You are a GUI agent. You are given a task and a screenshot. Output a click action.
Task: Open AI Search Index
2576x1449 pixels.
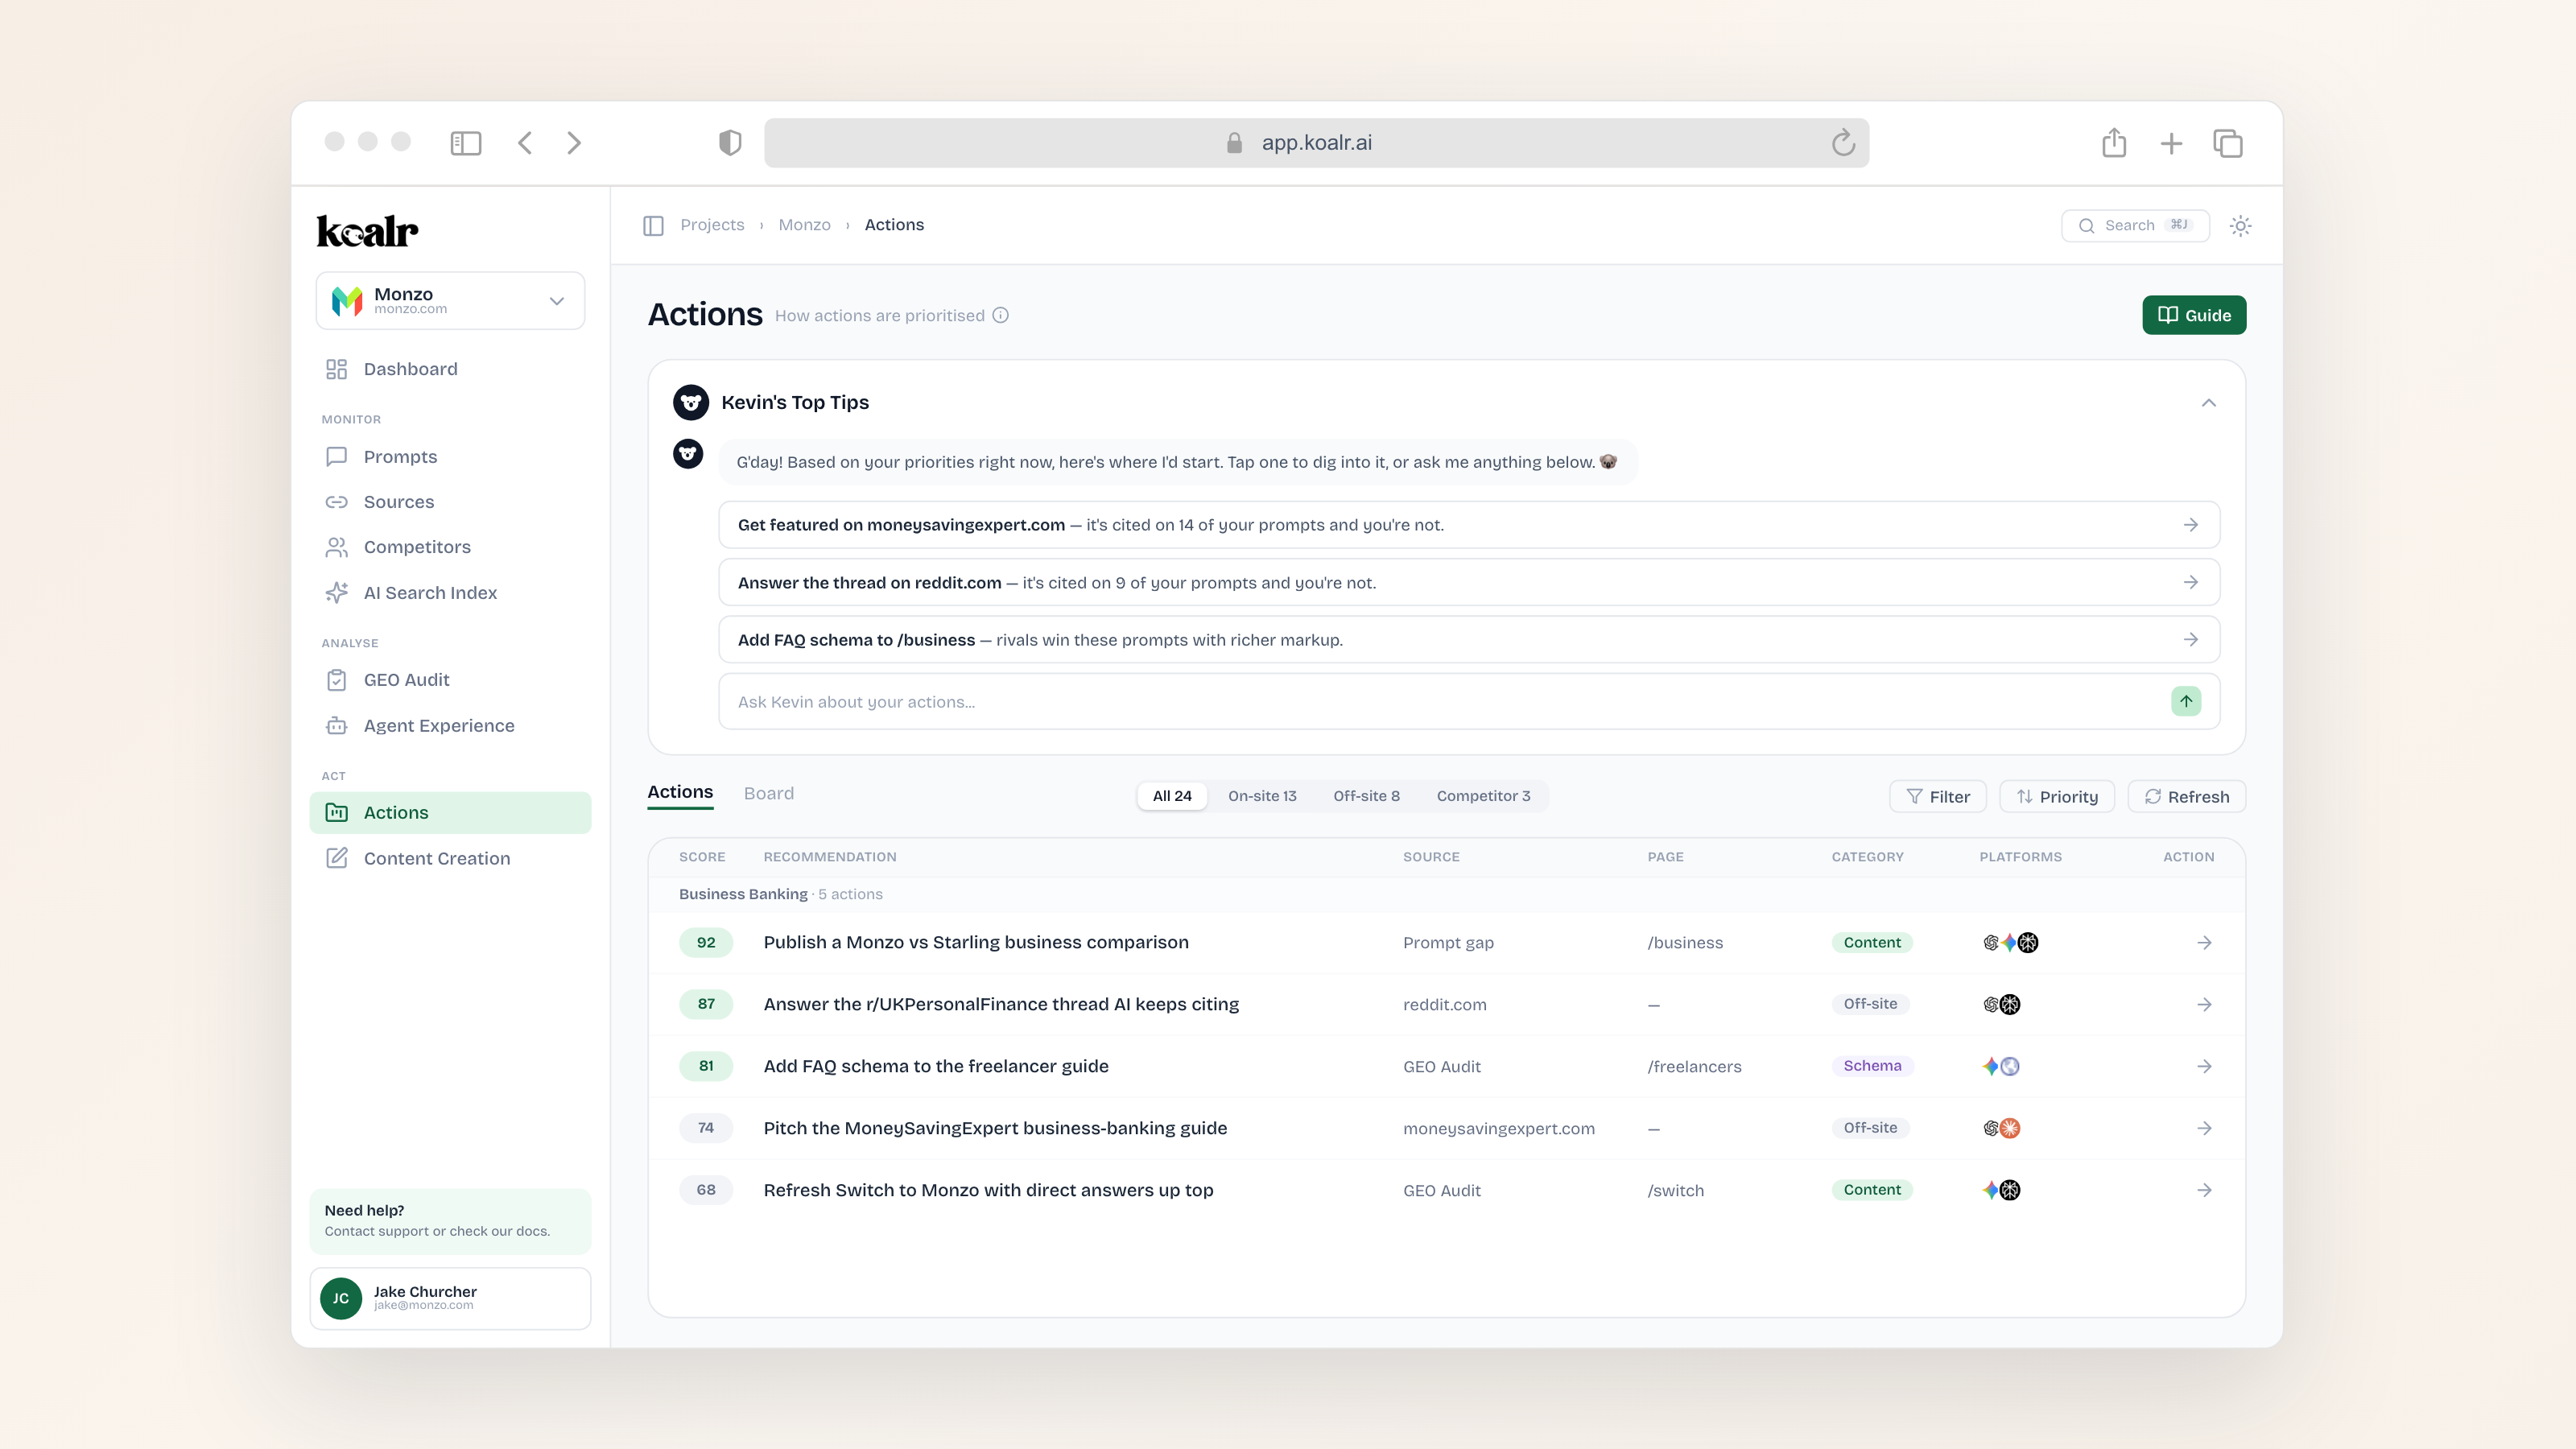[x=450, y=593]
